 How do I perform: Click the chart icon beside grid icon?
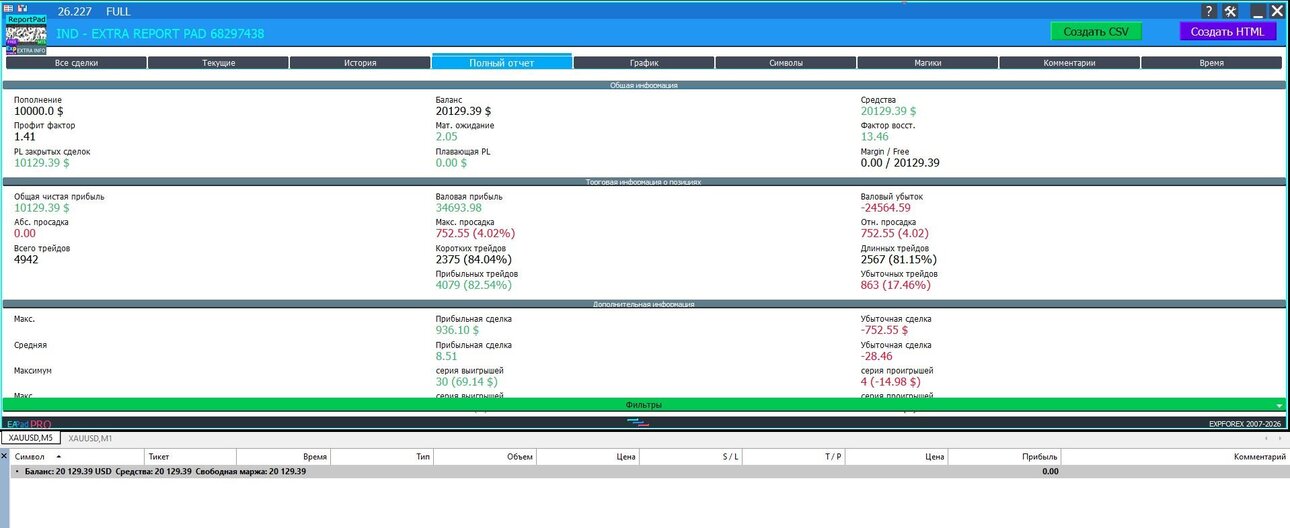click(21, 7)
